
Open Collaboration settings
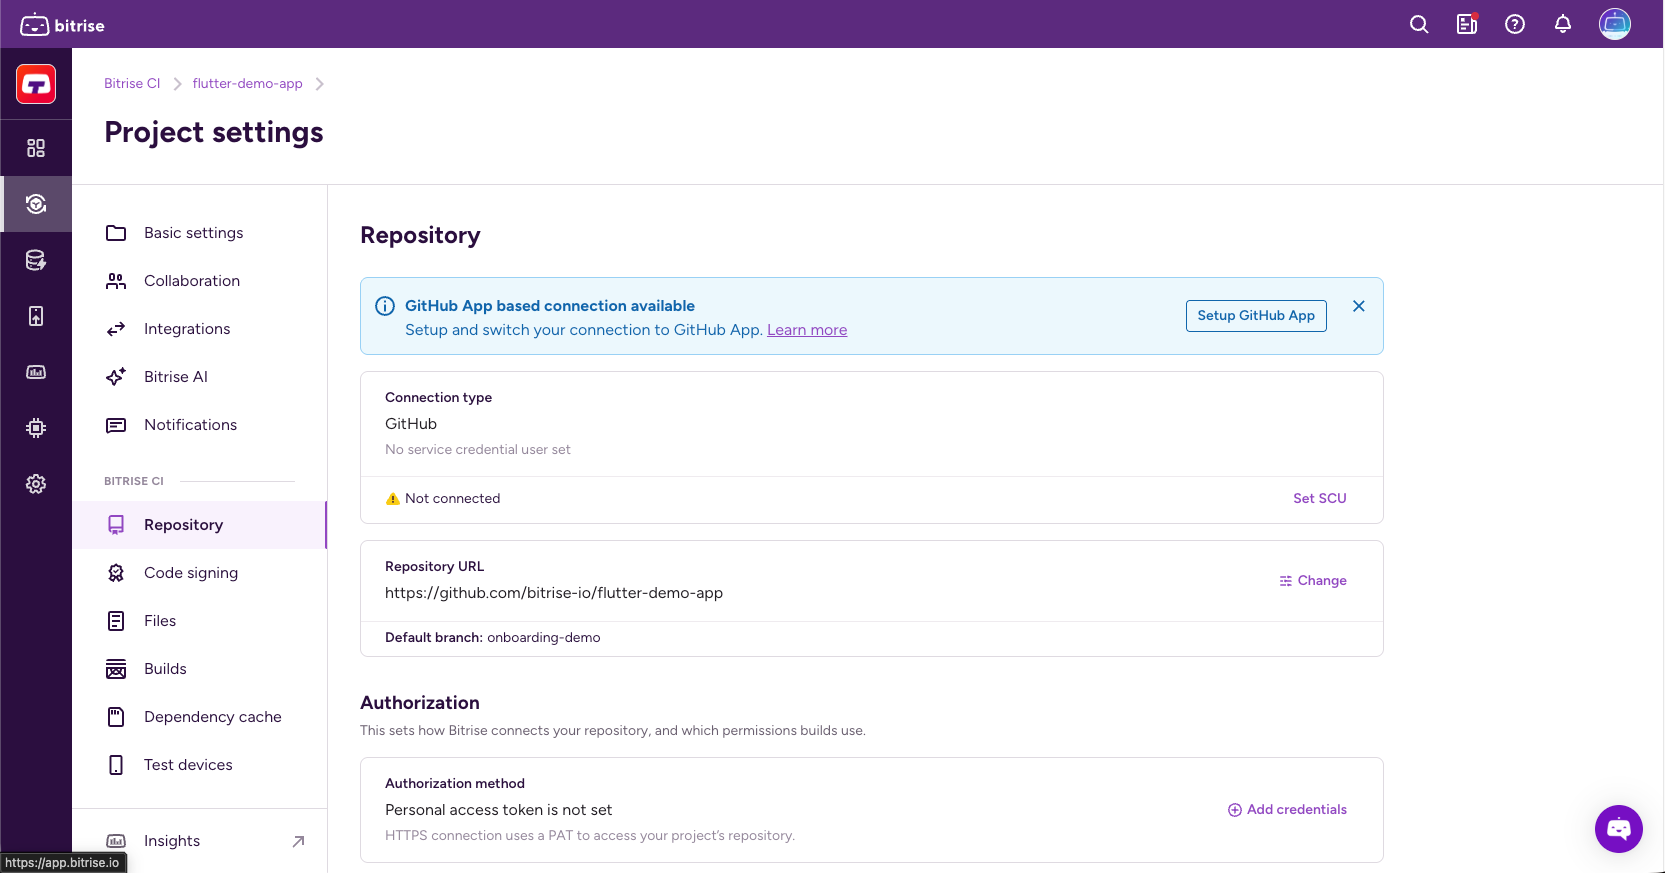[200, 281]
